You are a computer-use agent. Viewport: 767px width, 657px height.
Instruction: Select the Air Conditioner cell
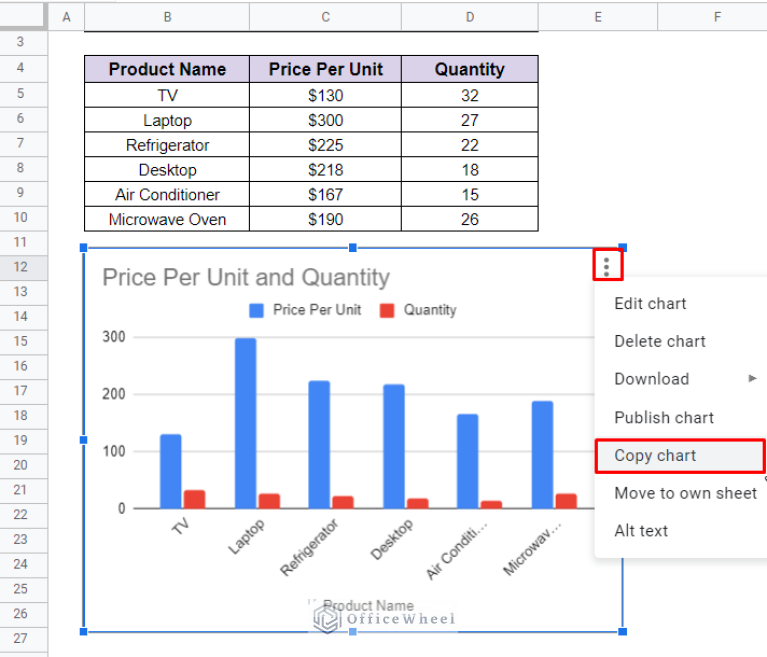click(167, 195)
